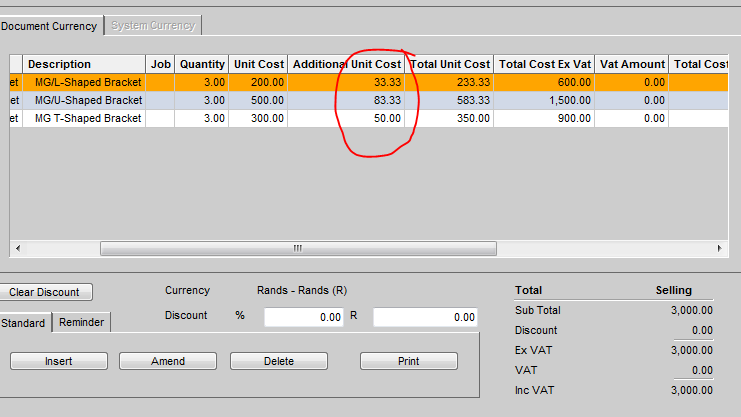Click the Amend button
The image size is (741, 417).
click(168, 361)
